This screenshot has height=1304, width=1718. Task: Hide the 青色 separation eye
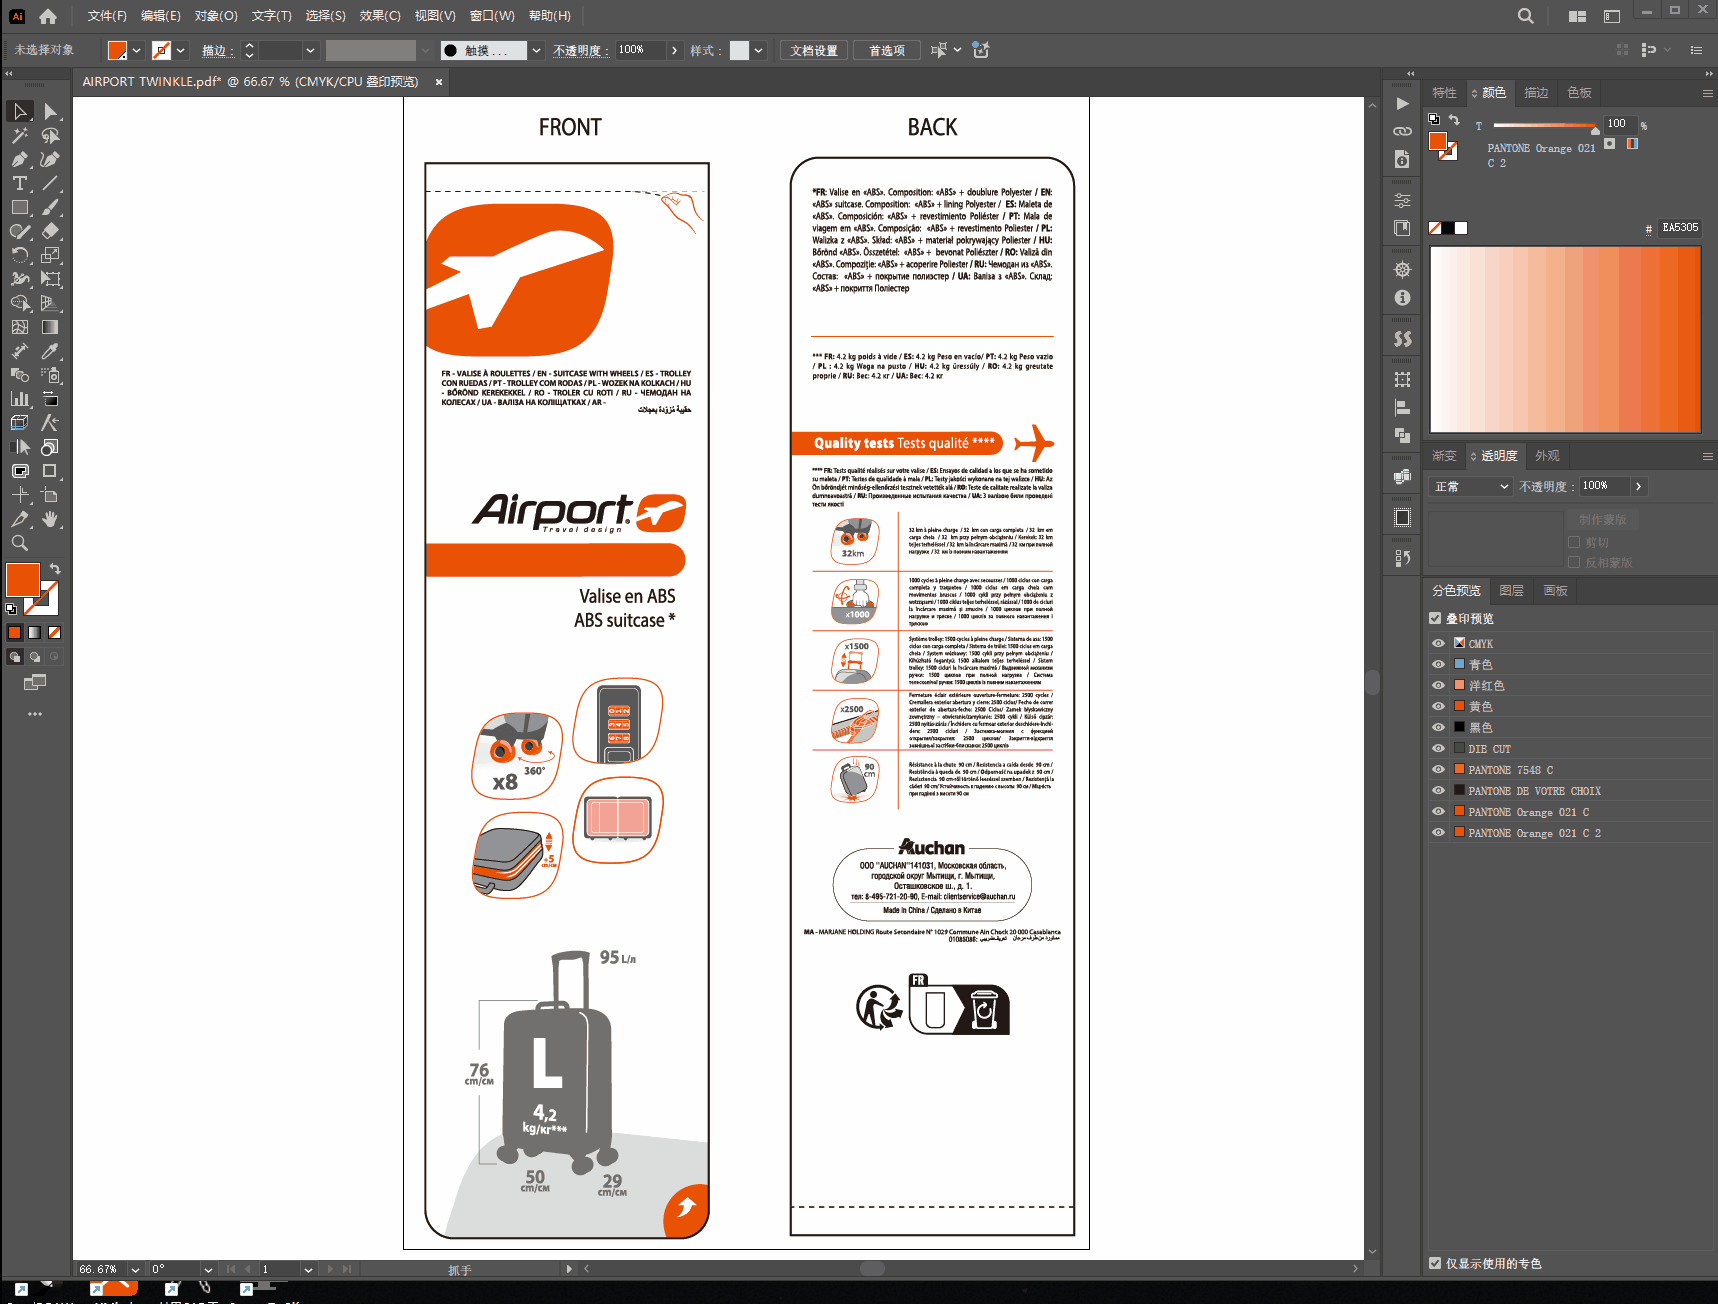click(1438, 664)
